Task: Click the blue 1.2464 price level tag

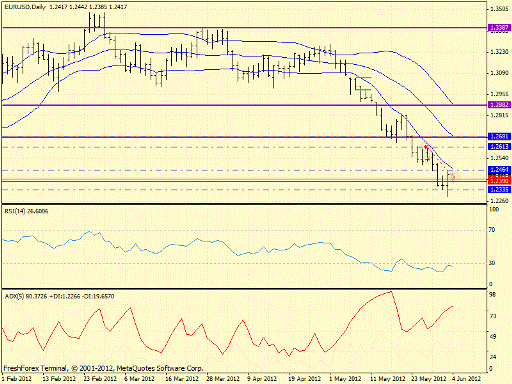Action: (499, 170)
